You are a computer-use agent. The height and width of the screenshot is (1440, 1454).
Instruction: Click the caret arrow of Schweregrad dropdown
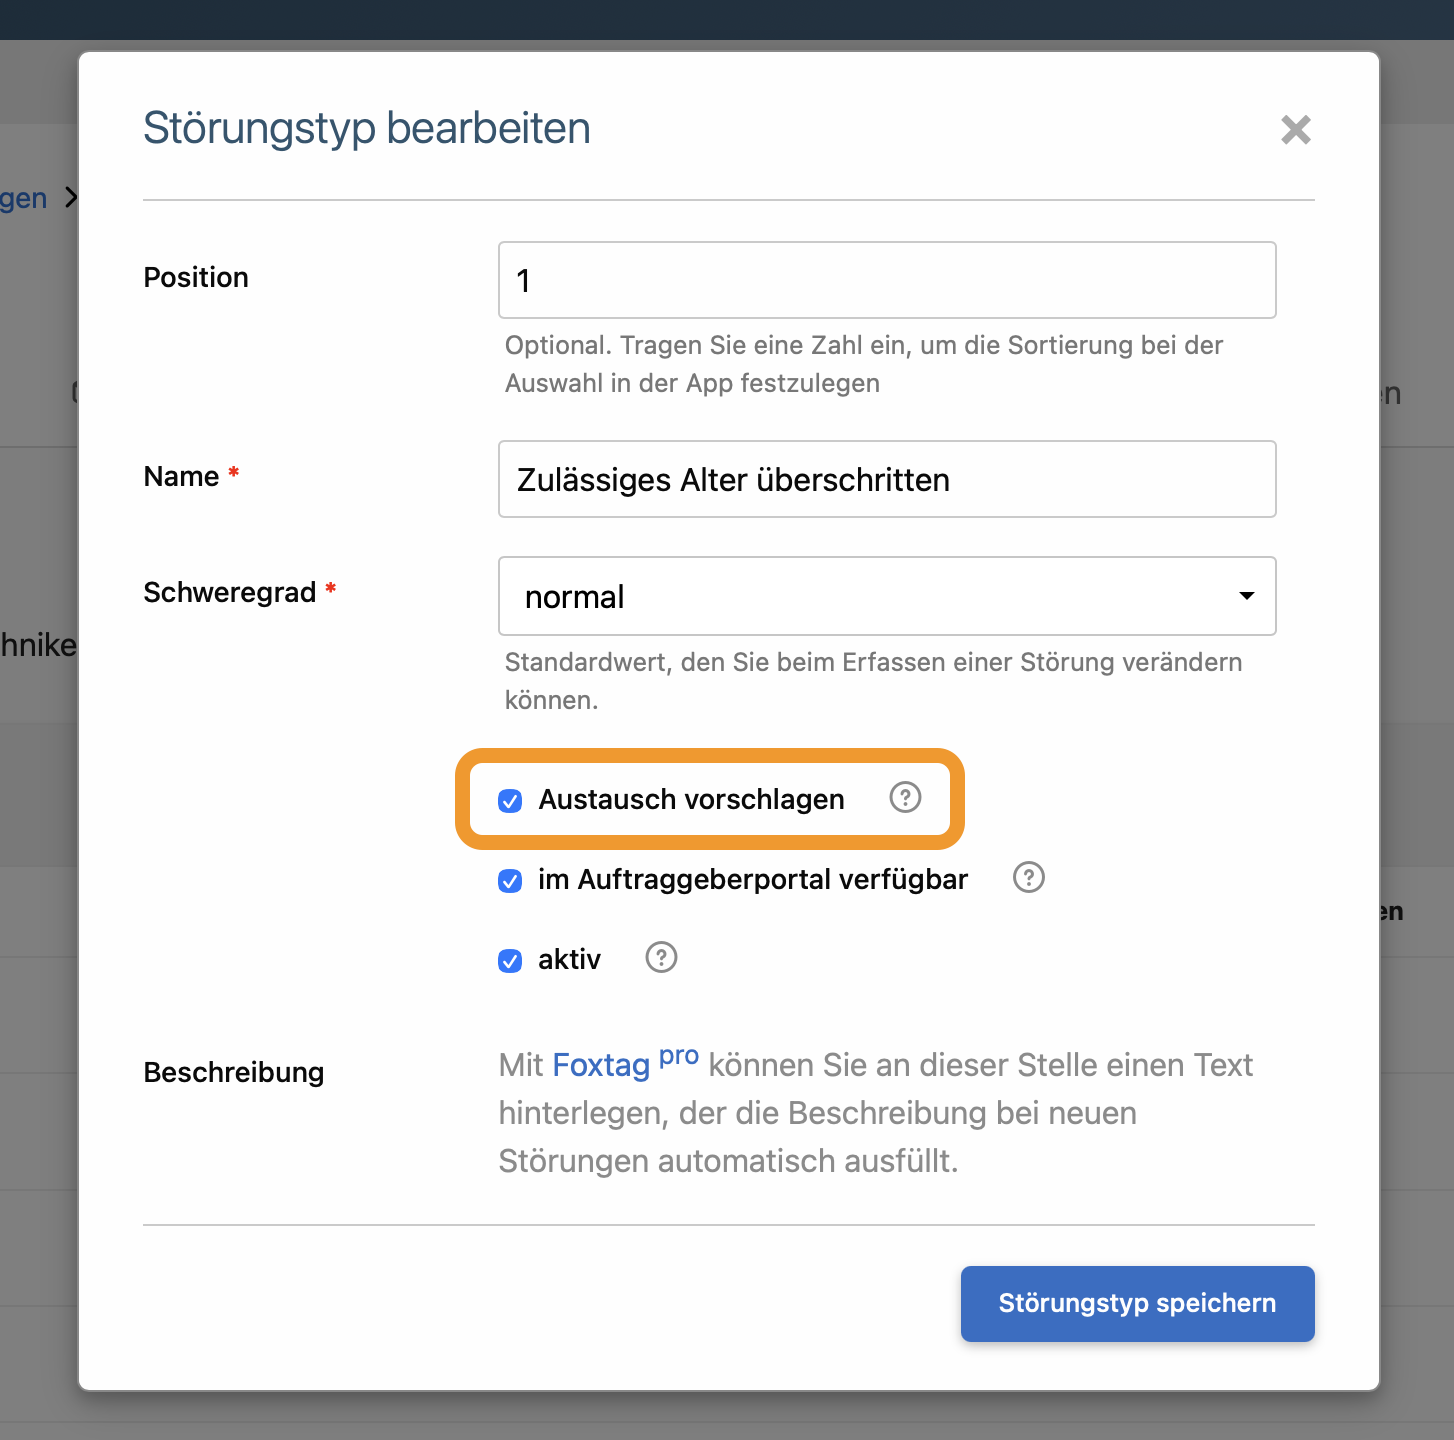pyautogui.click(x=1246, y=596)
